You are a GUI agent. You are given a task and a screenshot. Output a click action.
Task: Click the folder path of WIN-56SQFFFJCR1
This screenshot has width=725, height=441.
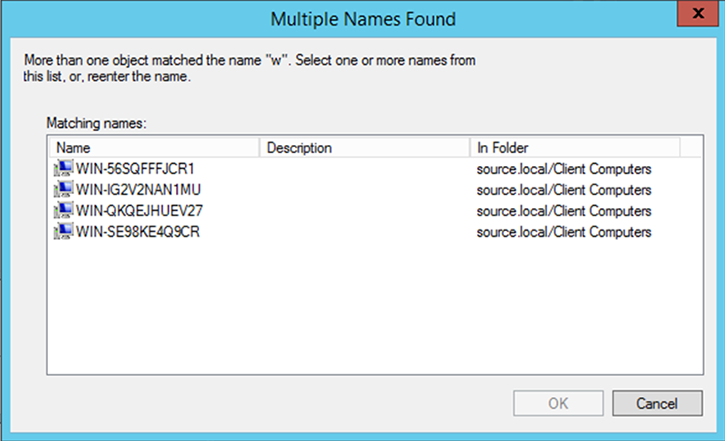pyautogui.click(x=564, y=169)
